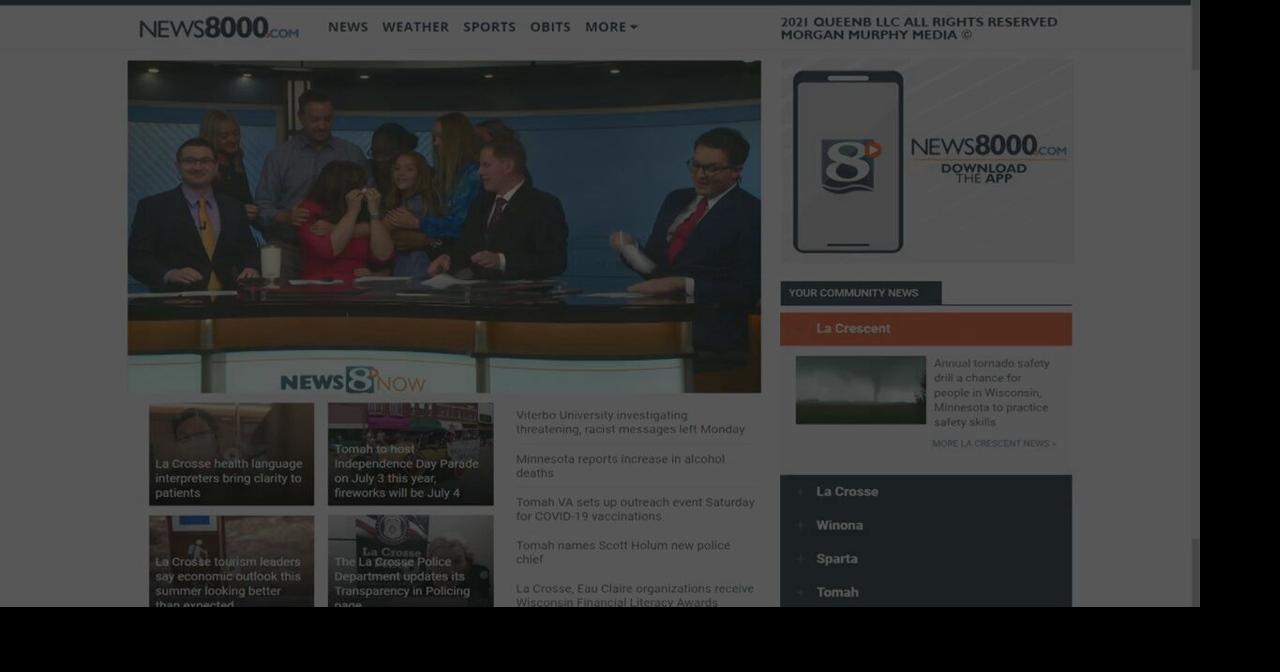Click the smartphone graphic in the app ad
1280x672 pixels.
tap(847, 160)
